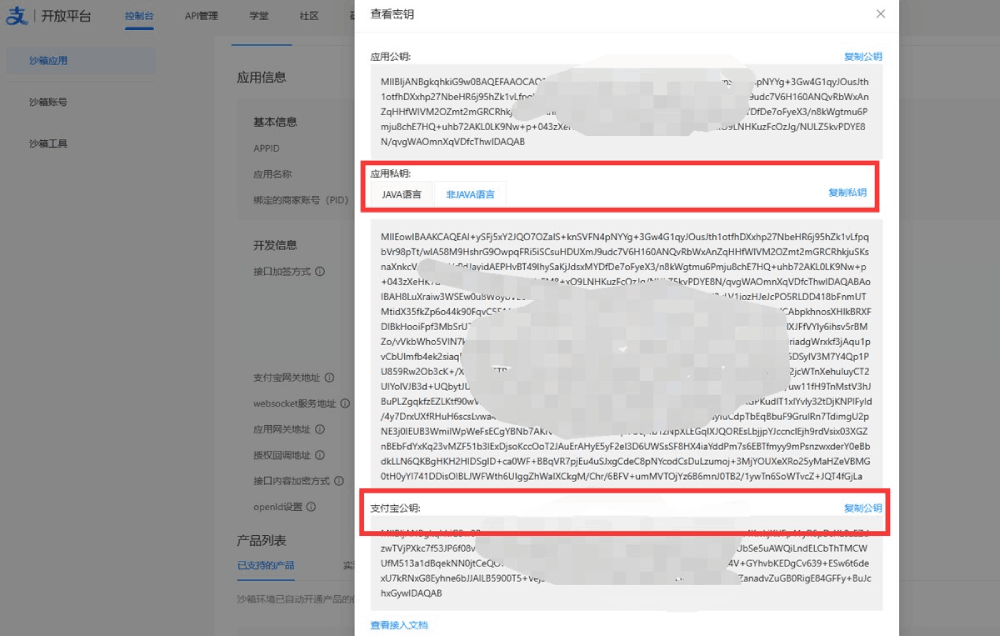Close the 查看密钥 dialog
The height and width of the screenshot is (636, 1000).
coord(880,13)
